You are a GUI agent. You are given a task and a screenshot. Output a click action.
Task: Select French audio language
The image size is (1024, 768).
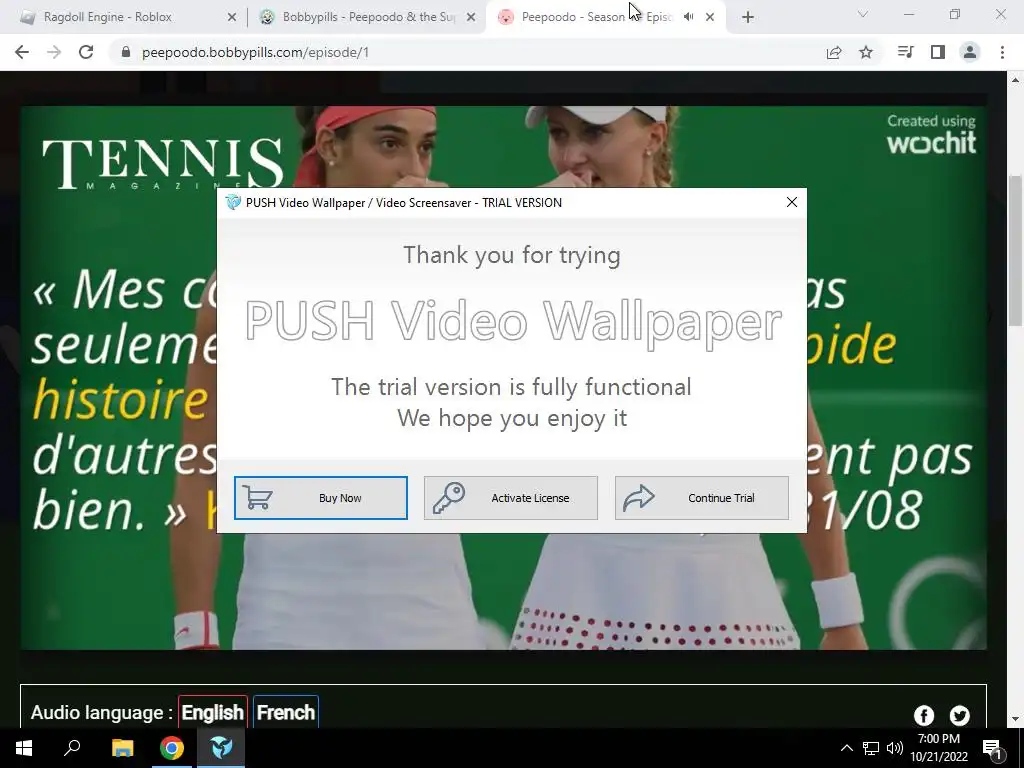click(285, 712)
